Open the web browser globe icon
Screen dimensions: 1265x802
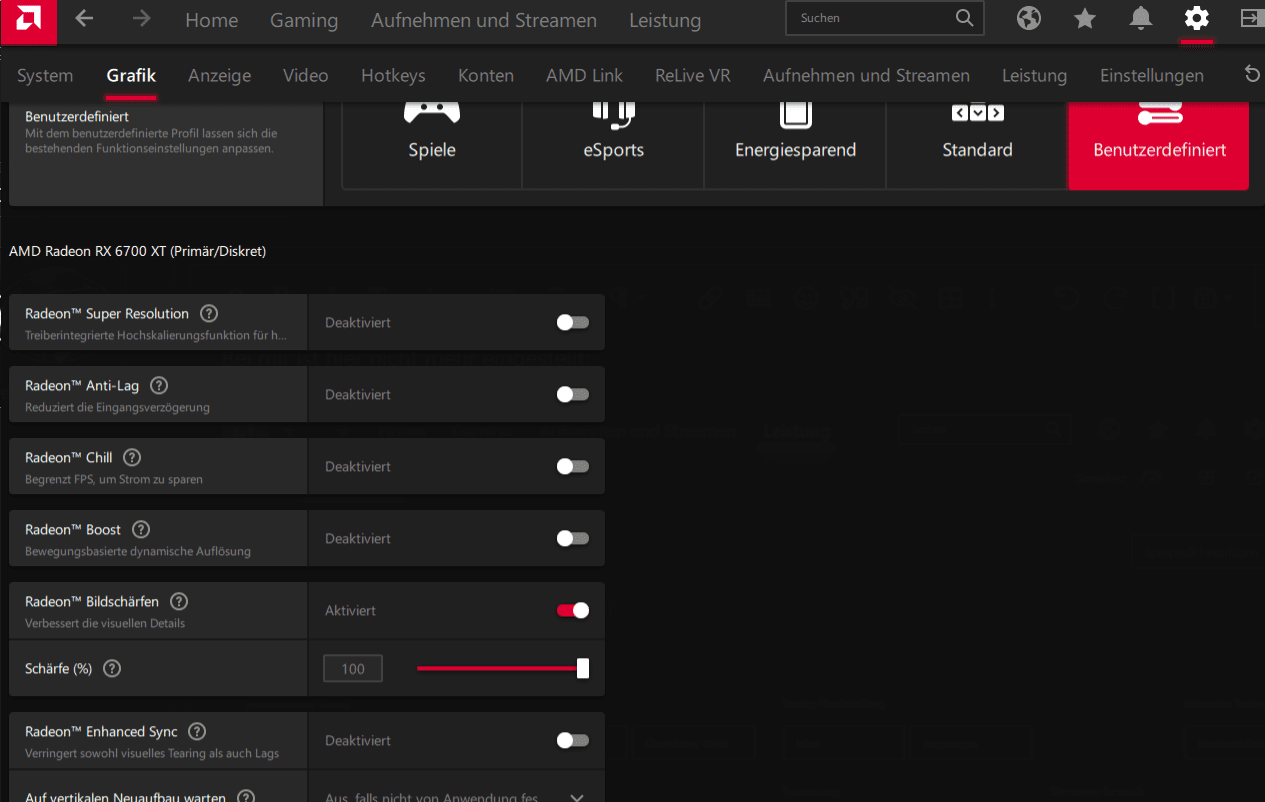[1029, 18]
